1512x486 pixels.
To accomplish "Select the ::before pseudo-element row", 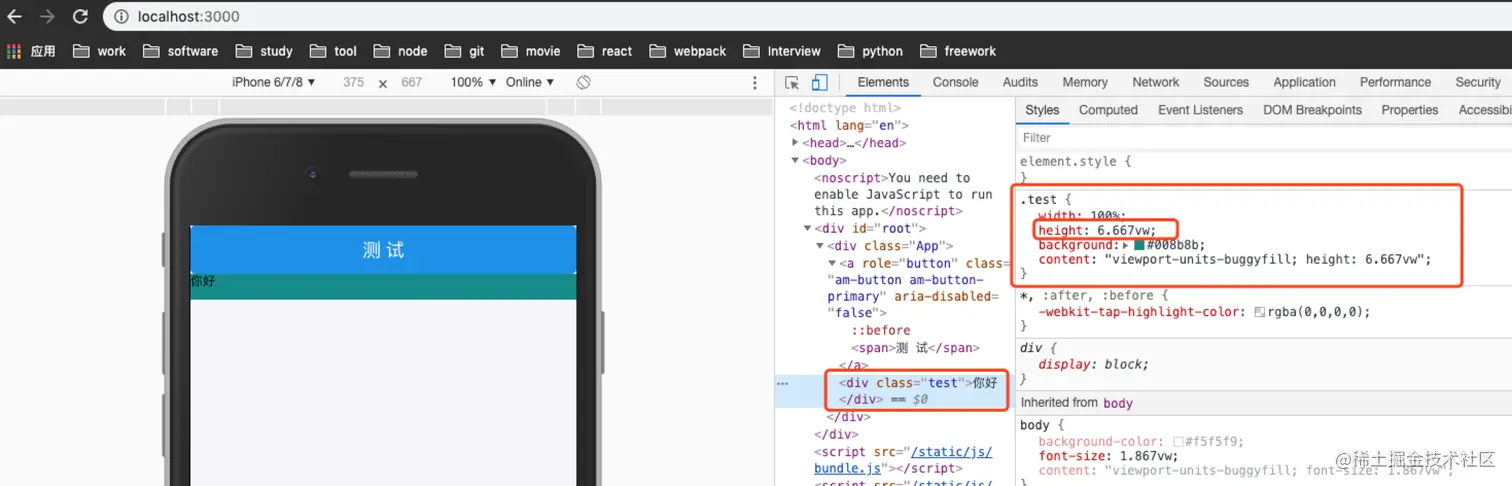I will (881, 330).
